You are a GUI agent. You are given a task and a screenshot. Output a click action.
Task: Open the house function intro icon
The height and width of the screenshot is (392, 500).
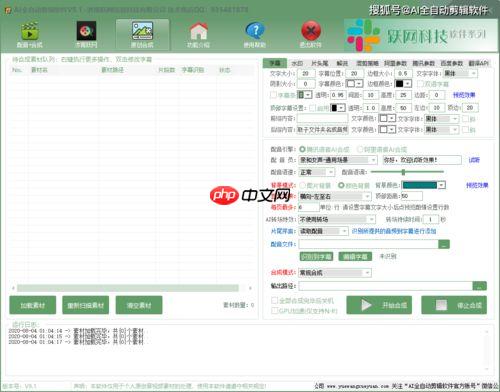pyautogui.click(x=198, y=35)
